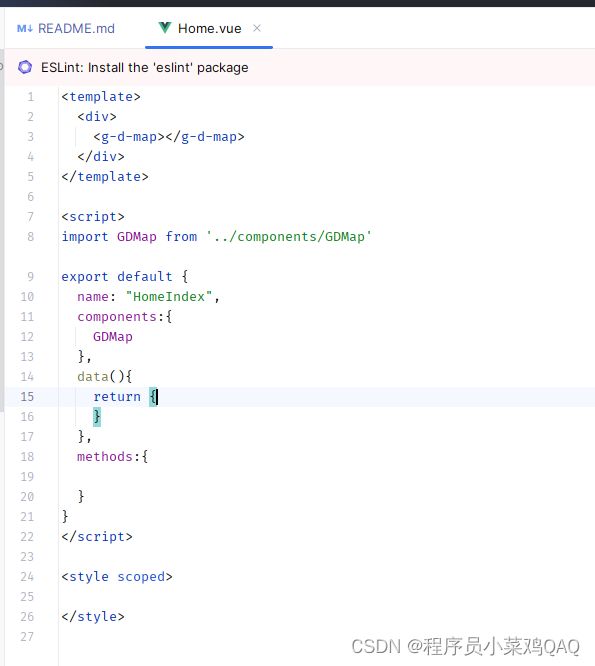Click line number 15 in the gutter
The height and width of the screenshot is (666, 595).
click(27, 397)
